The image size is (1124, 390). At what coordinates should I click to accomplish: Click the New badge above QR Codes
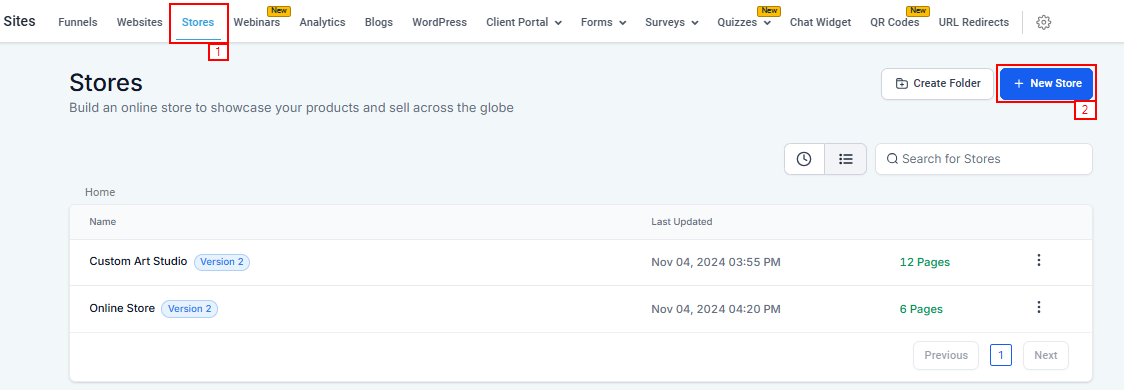pos(918,11)
